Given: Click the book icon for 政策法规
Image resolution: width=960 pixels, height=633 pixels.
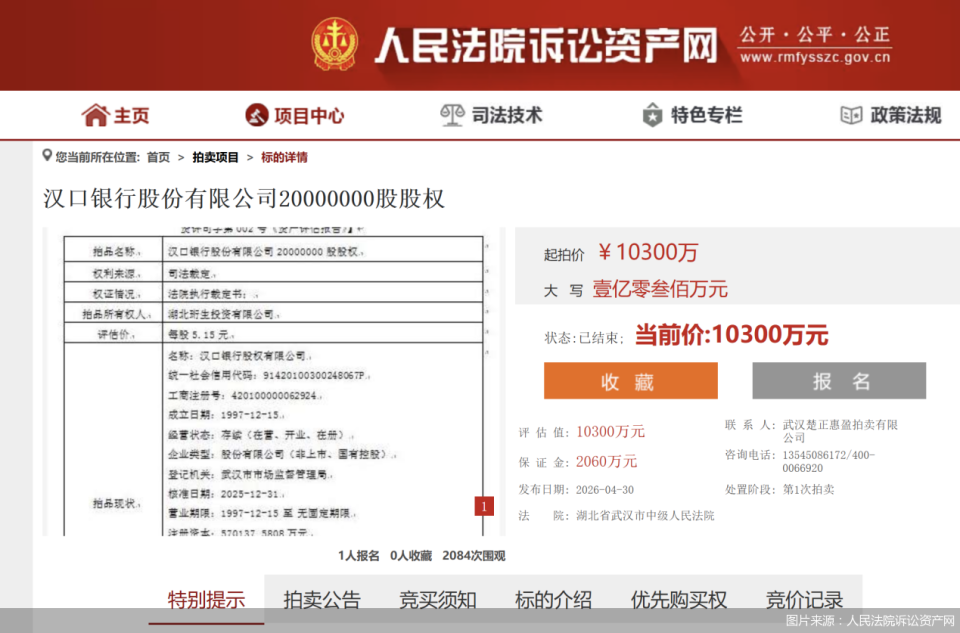Looking at the screenshot, I should (x=851, y=115).
